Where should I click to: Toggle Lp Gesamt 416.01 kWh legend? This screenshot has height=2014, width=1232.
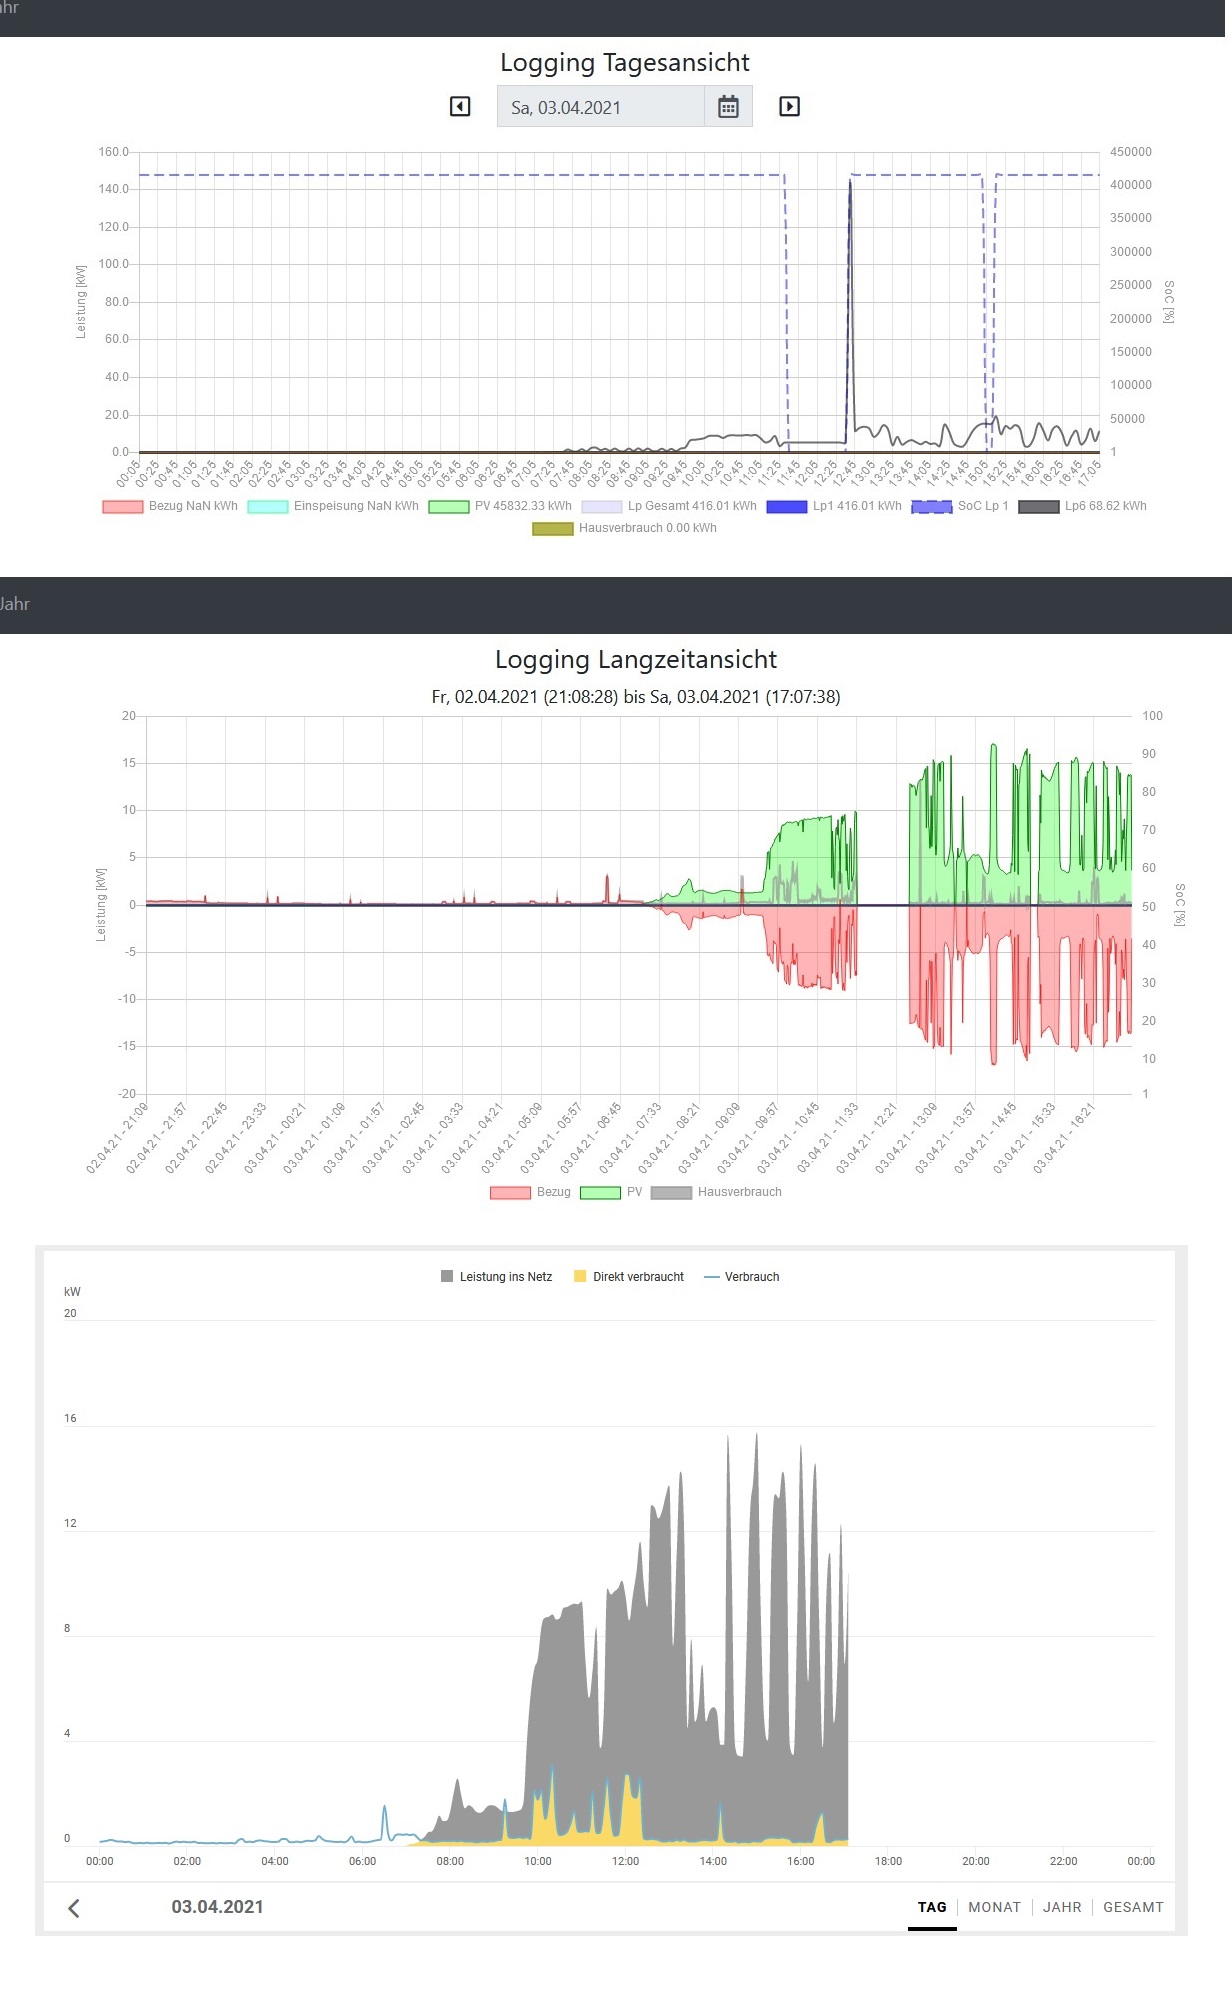[x=669, y=506]
